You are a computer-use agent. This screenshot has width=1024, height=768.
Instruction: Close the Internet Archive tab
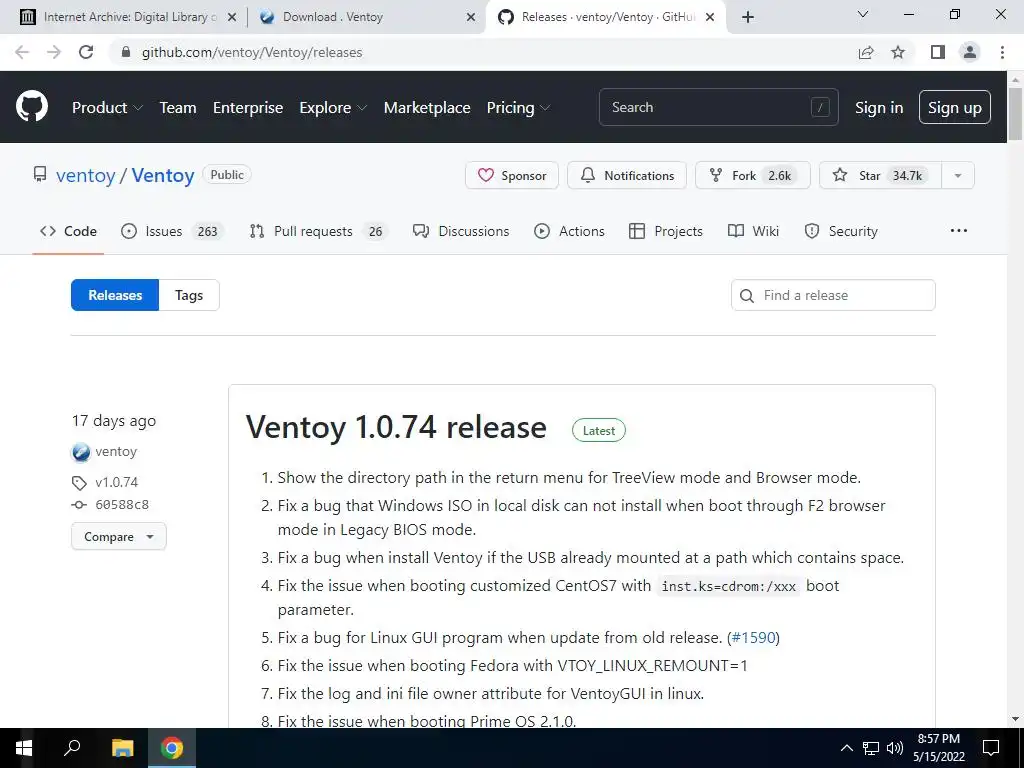[x=232, y=17]
